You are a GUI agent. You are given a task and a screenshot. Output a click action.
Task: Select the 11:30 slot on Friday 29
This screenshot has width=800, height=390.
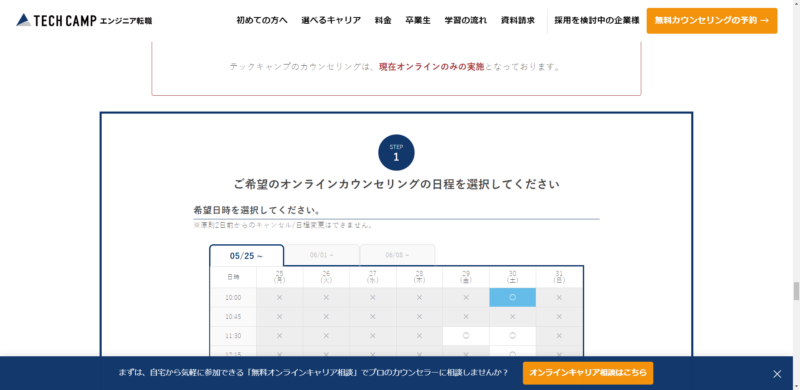coord(466,336)
